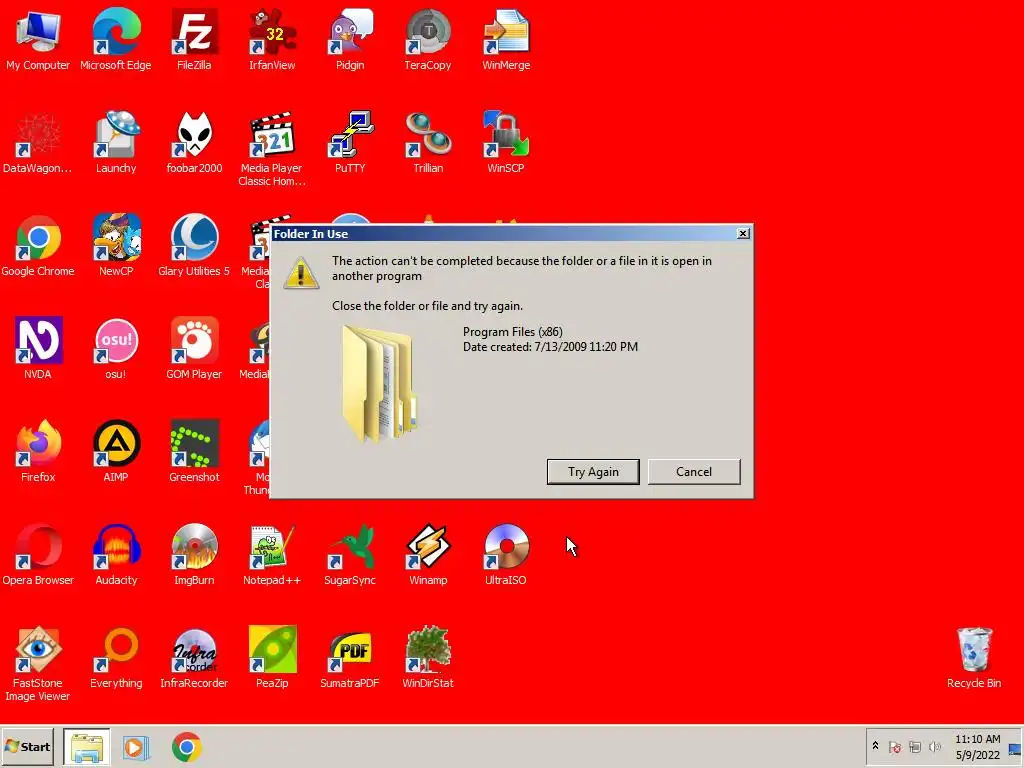Image resolution: width=1024 pixels, height=768 pixels.
Task: Click the Show Desktop button
Action: coord(1016,747)
